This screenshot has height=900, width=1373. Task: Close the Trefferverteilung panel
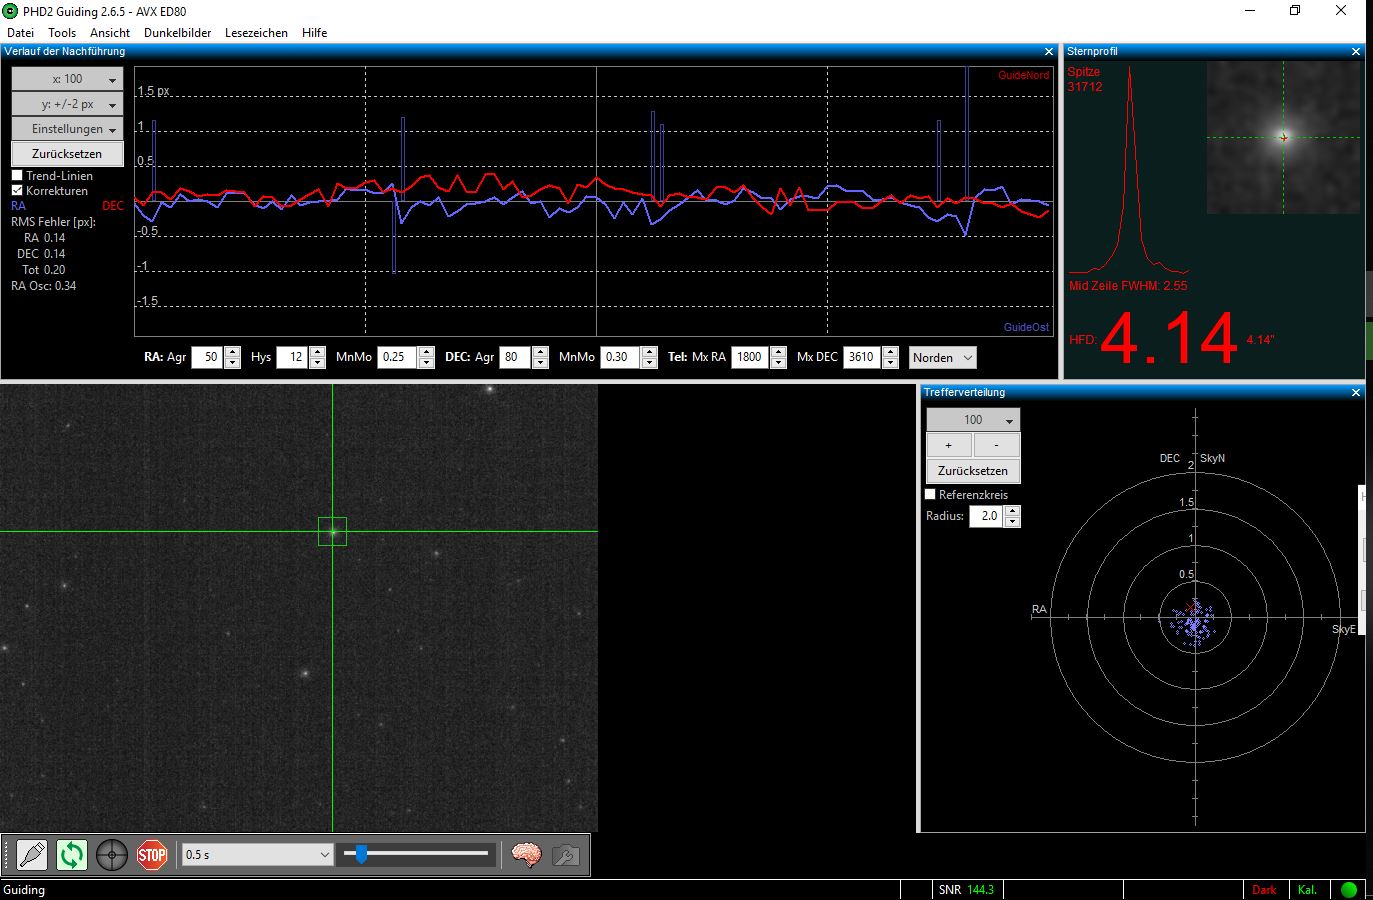click(x=1356, y=392)
